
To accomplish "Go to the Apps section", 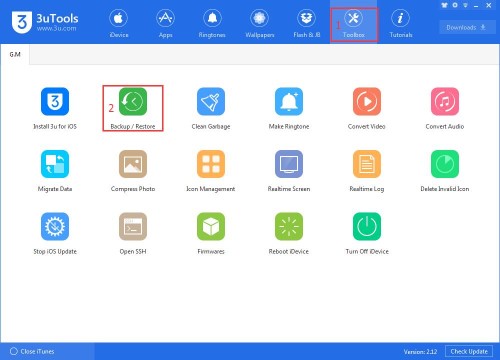I will [166, 23].
